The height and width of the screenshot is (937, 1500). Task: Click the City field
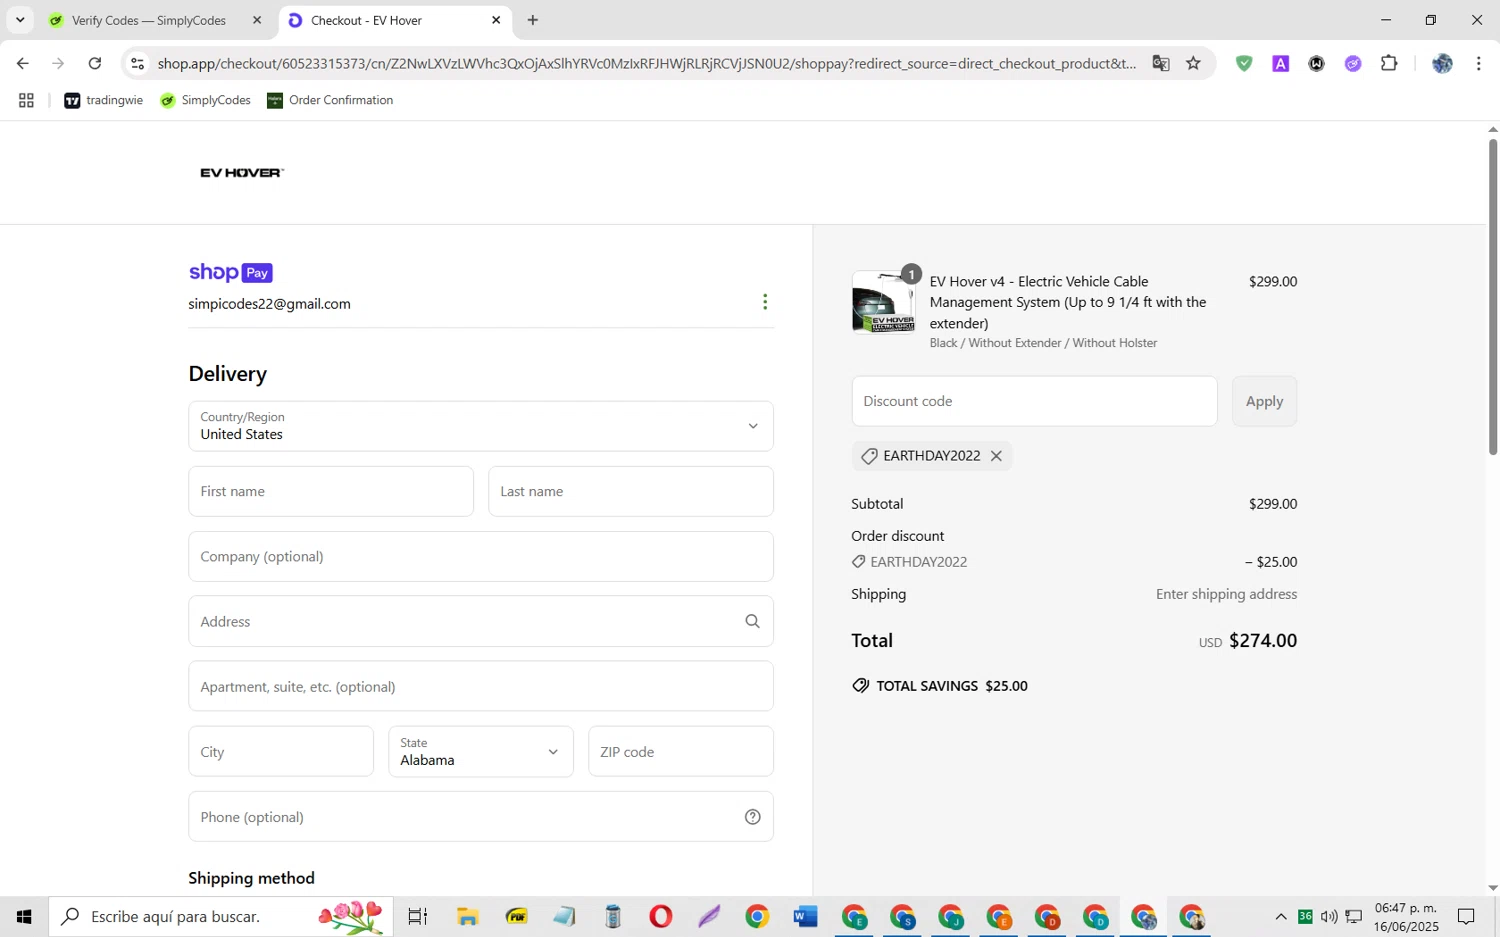(281, 751)
